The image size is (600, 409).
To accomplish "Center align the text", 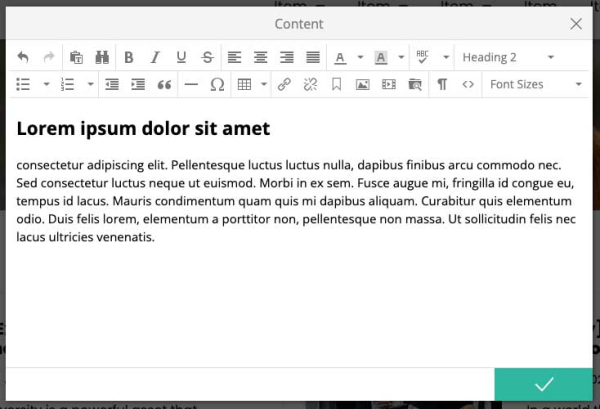I will click(x=261, y=57).
